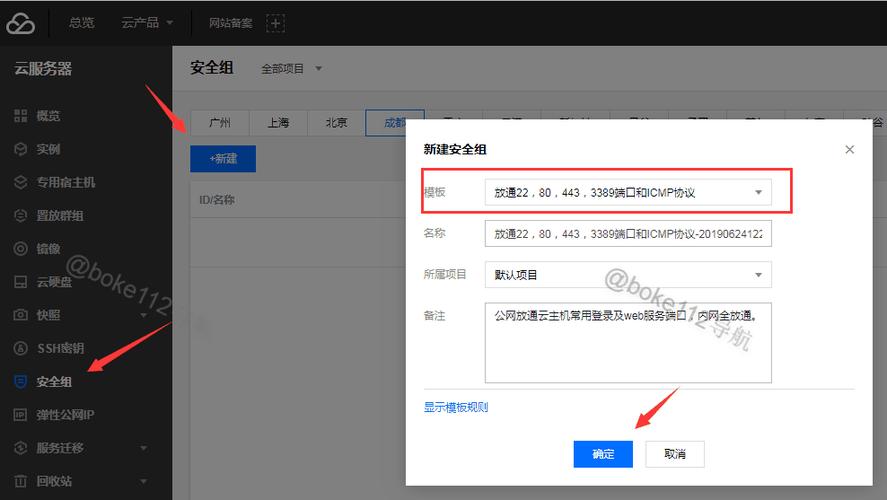Open 专用宿主机 in the sidebar
The width and height of the screenshot is (887, 500).
pyautogui.click(x=66, y=182)
